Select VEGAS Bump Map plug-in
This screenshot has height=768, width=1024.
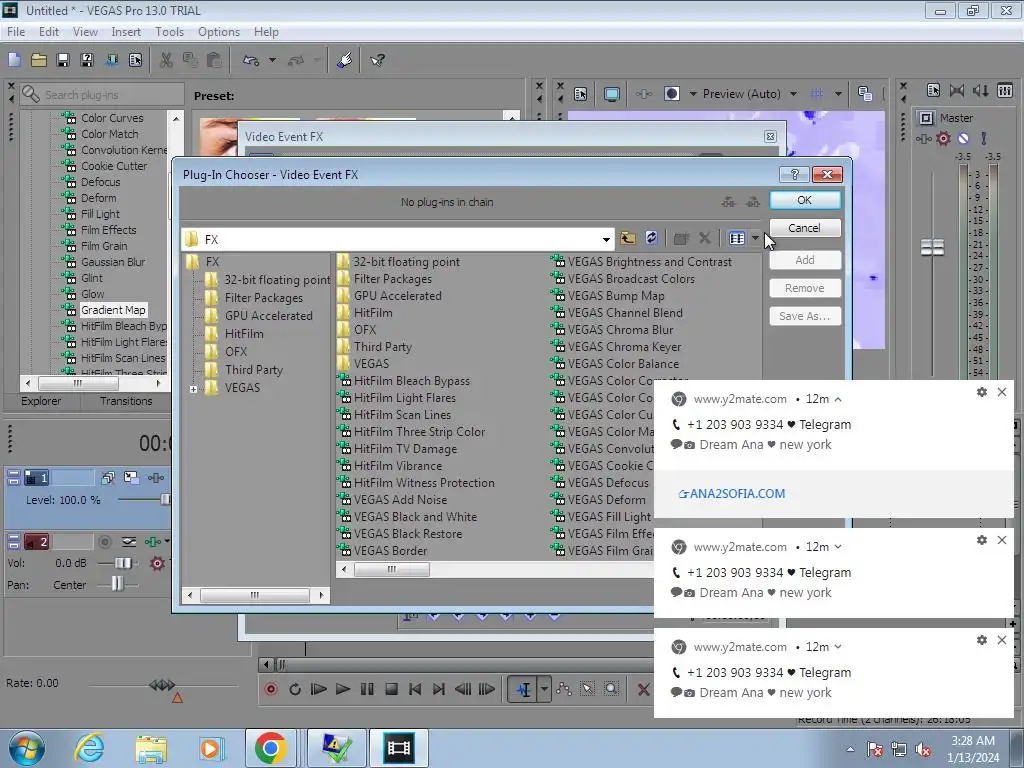click(x=616, y=296)
